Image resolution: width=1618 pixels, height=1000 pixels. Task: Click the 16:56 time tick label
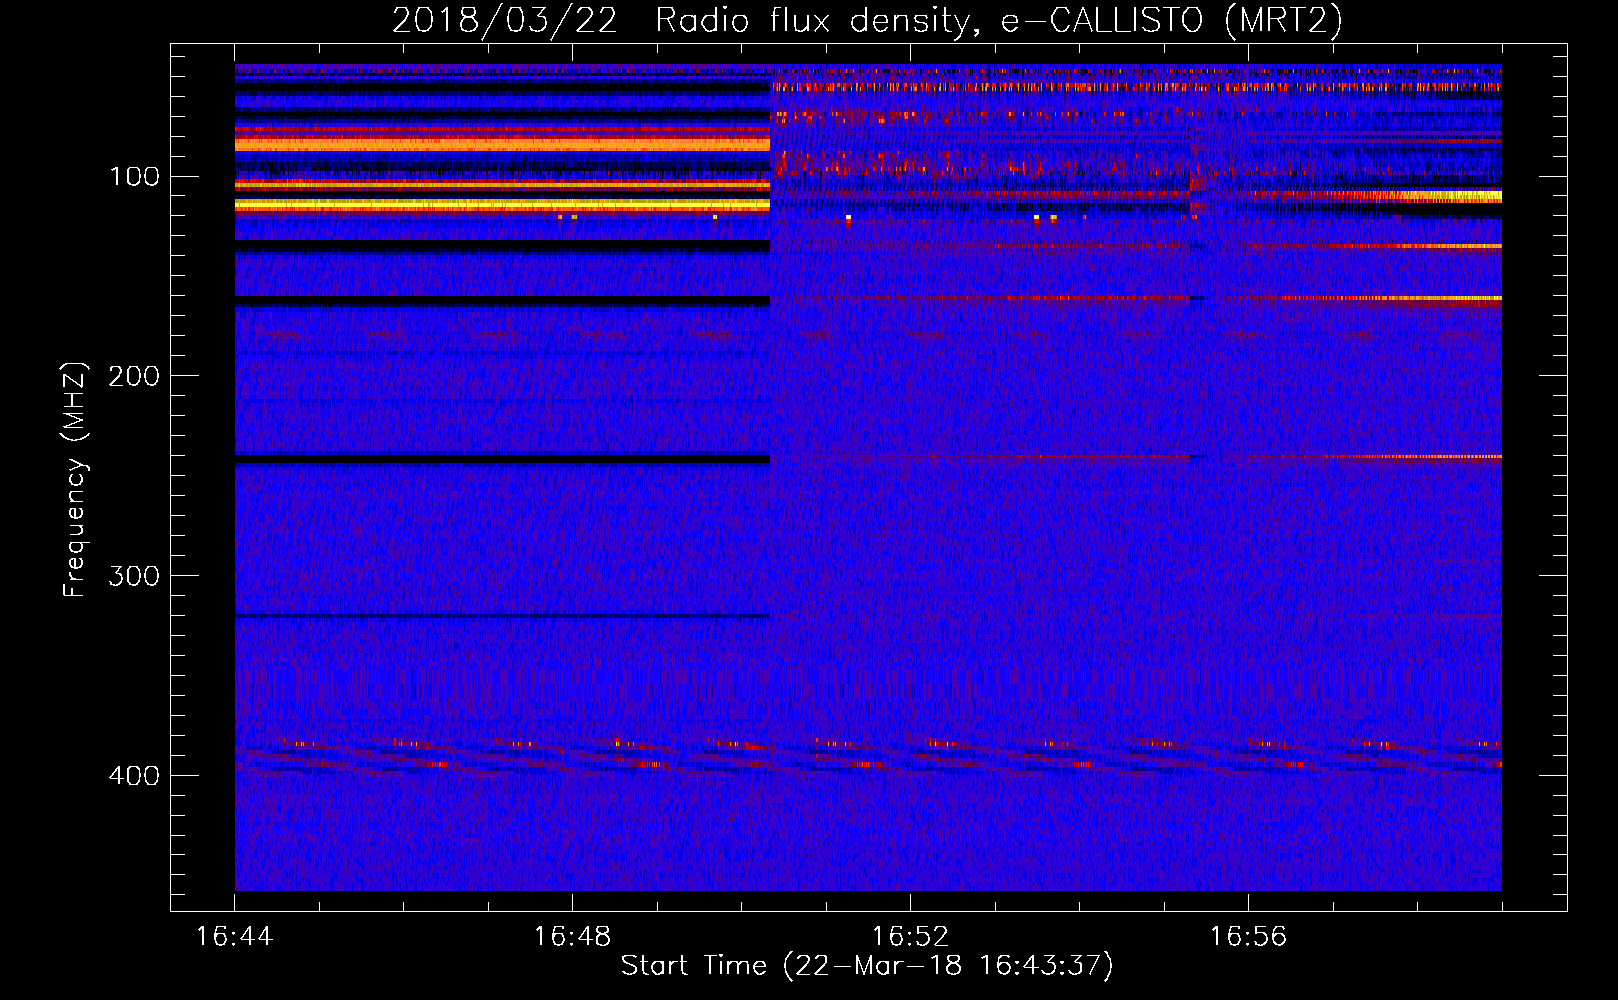[1248, 937]
